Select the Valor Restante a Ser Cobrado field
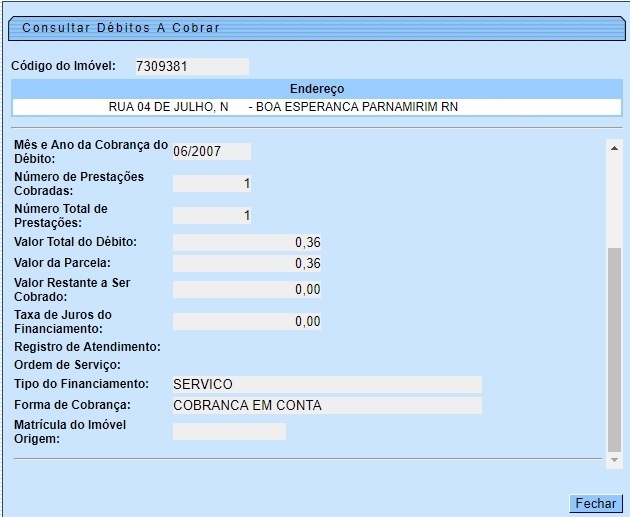The image size is (630, 517). [x=247, y=289]
